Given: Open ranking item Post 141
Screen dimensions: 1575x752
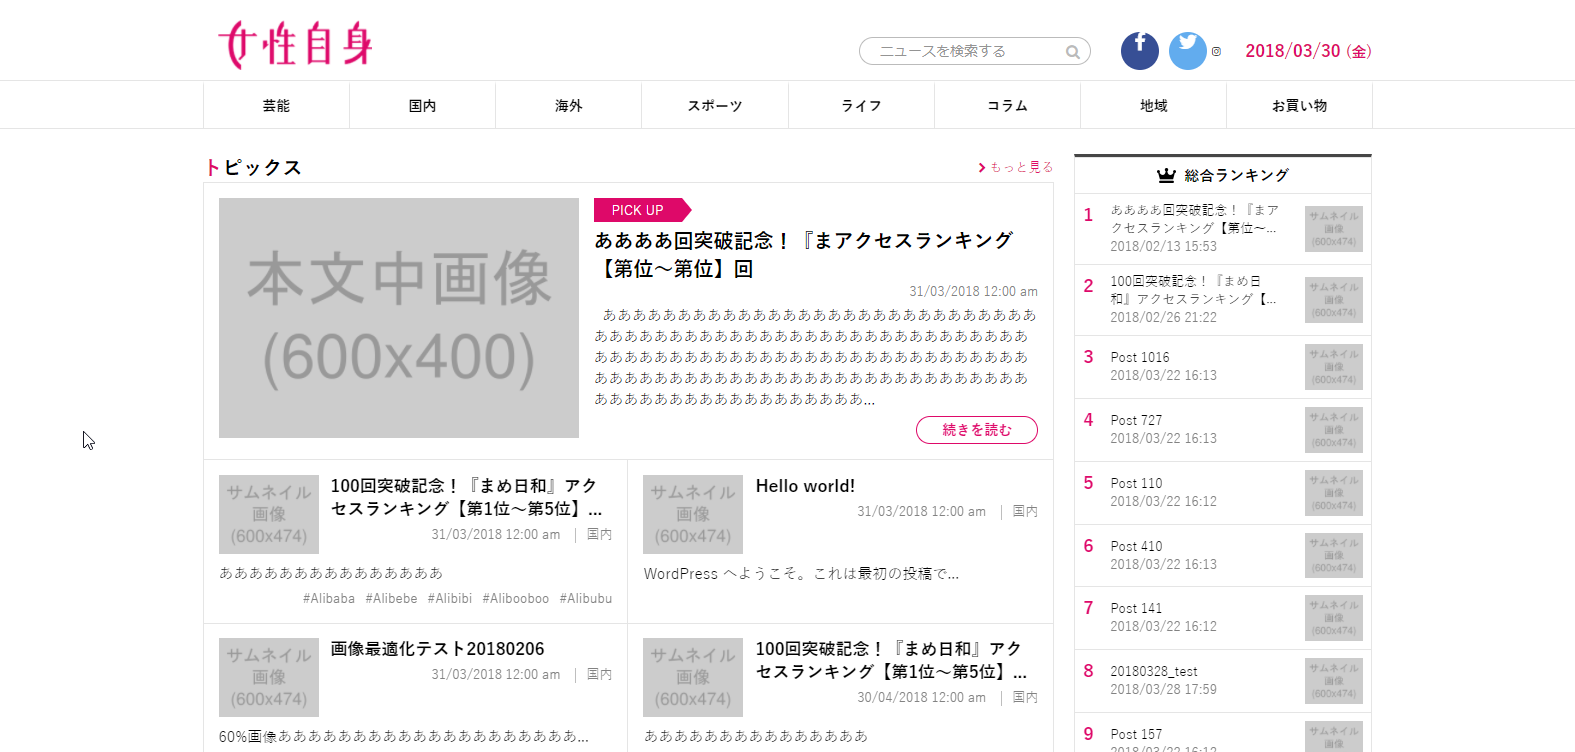Looking at the screenshot, I should (x=1136, y=608).
